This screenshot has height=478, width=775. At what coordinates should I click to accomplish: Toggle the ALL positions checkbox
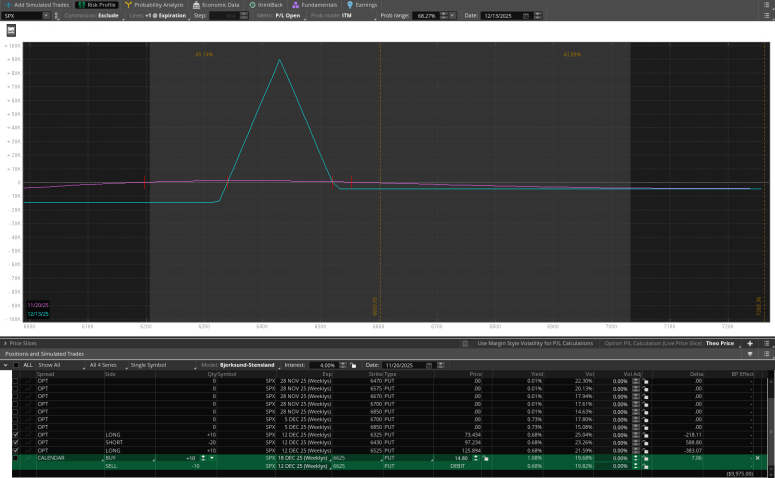pos(14,365)
